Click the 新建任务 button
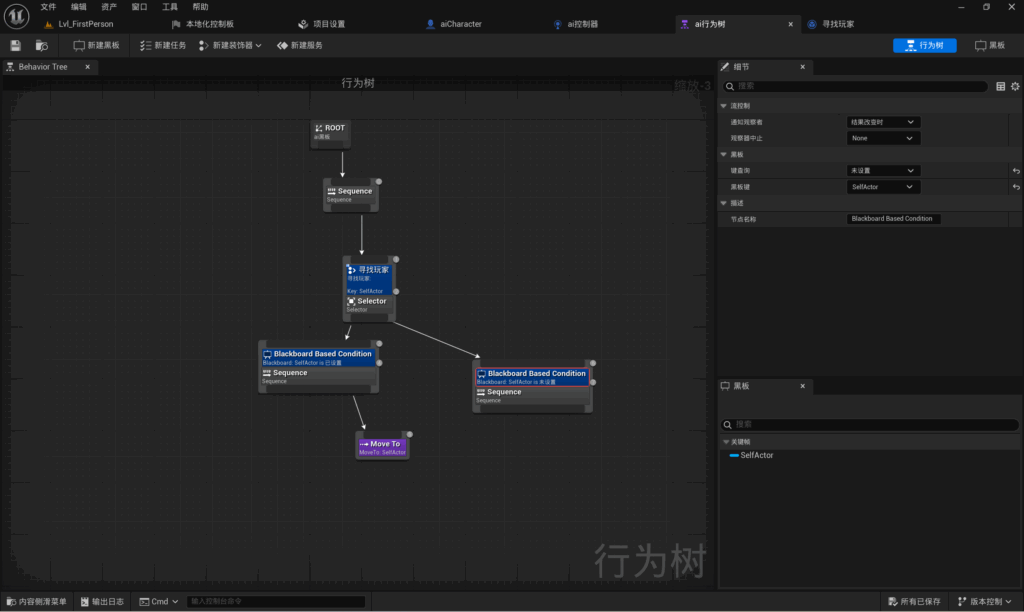 coord(163,45)
